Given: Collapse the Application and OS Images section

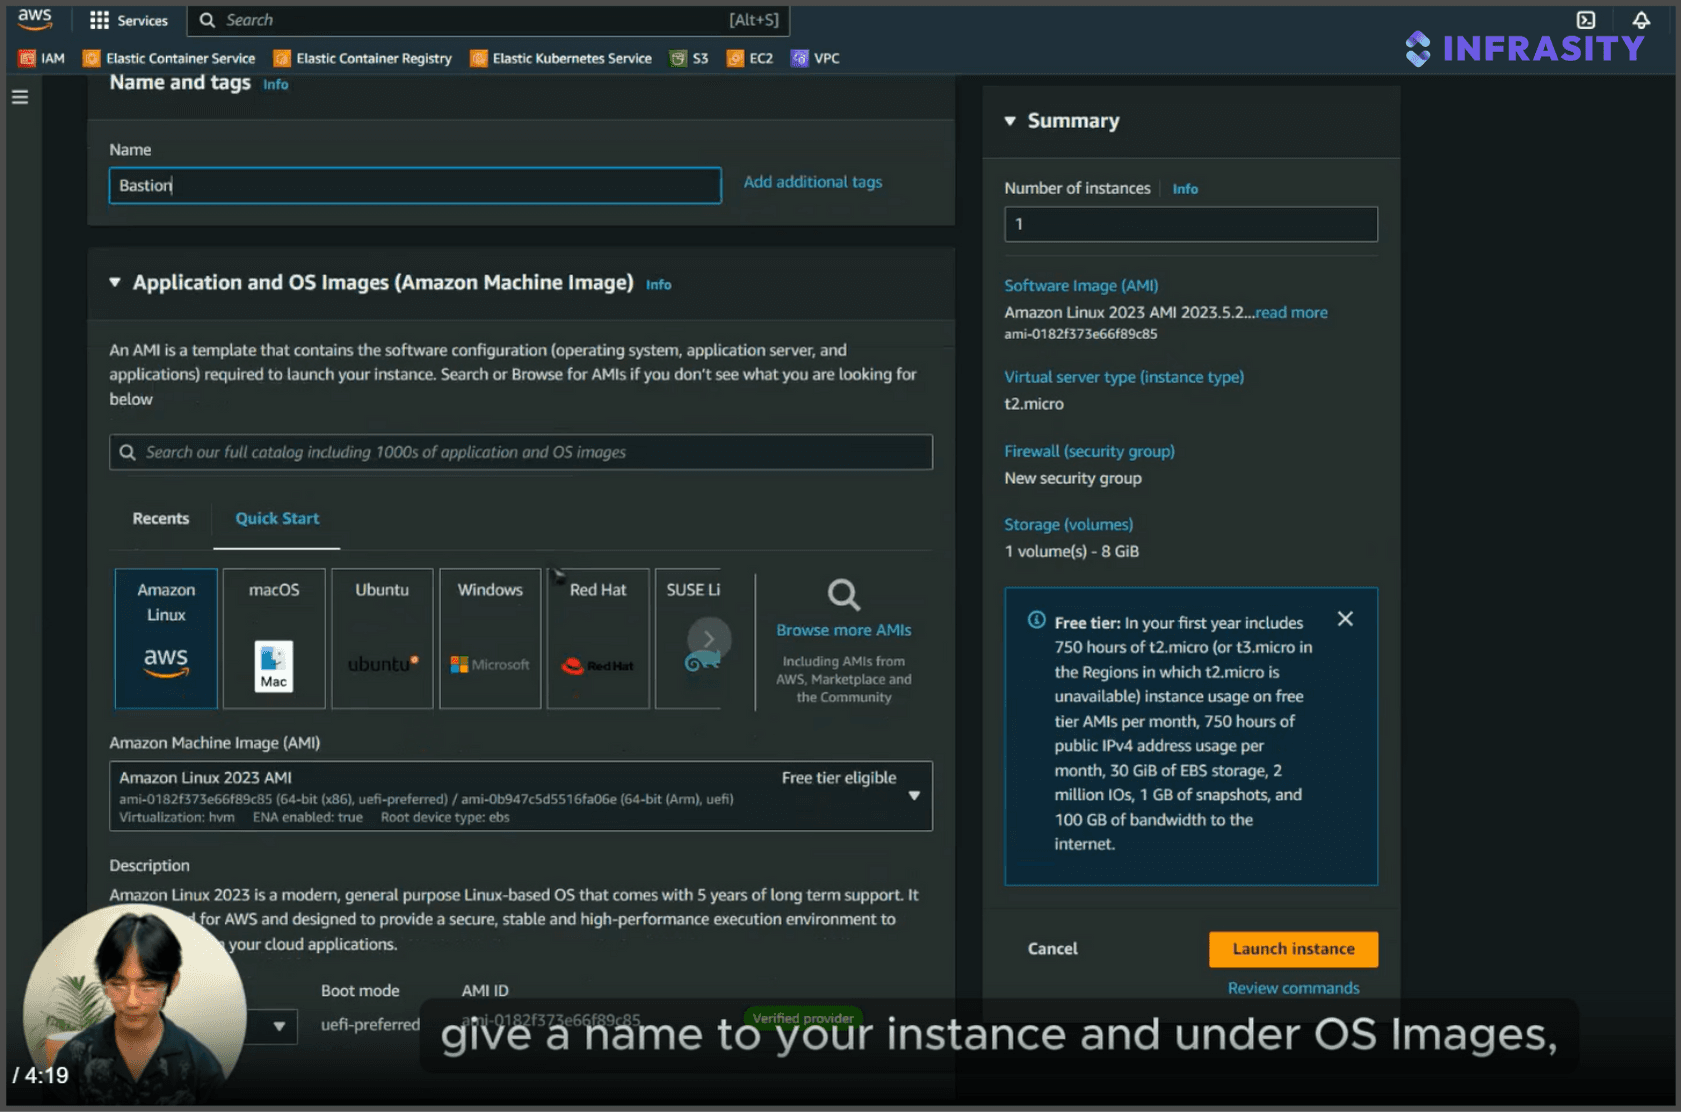Looking at the screenshot, I should [x=115, y=283].
